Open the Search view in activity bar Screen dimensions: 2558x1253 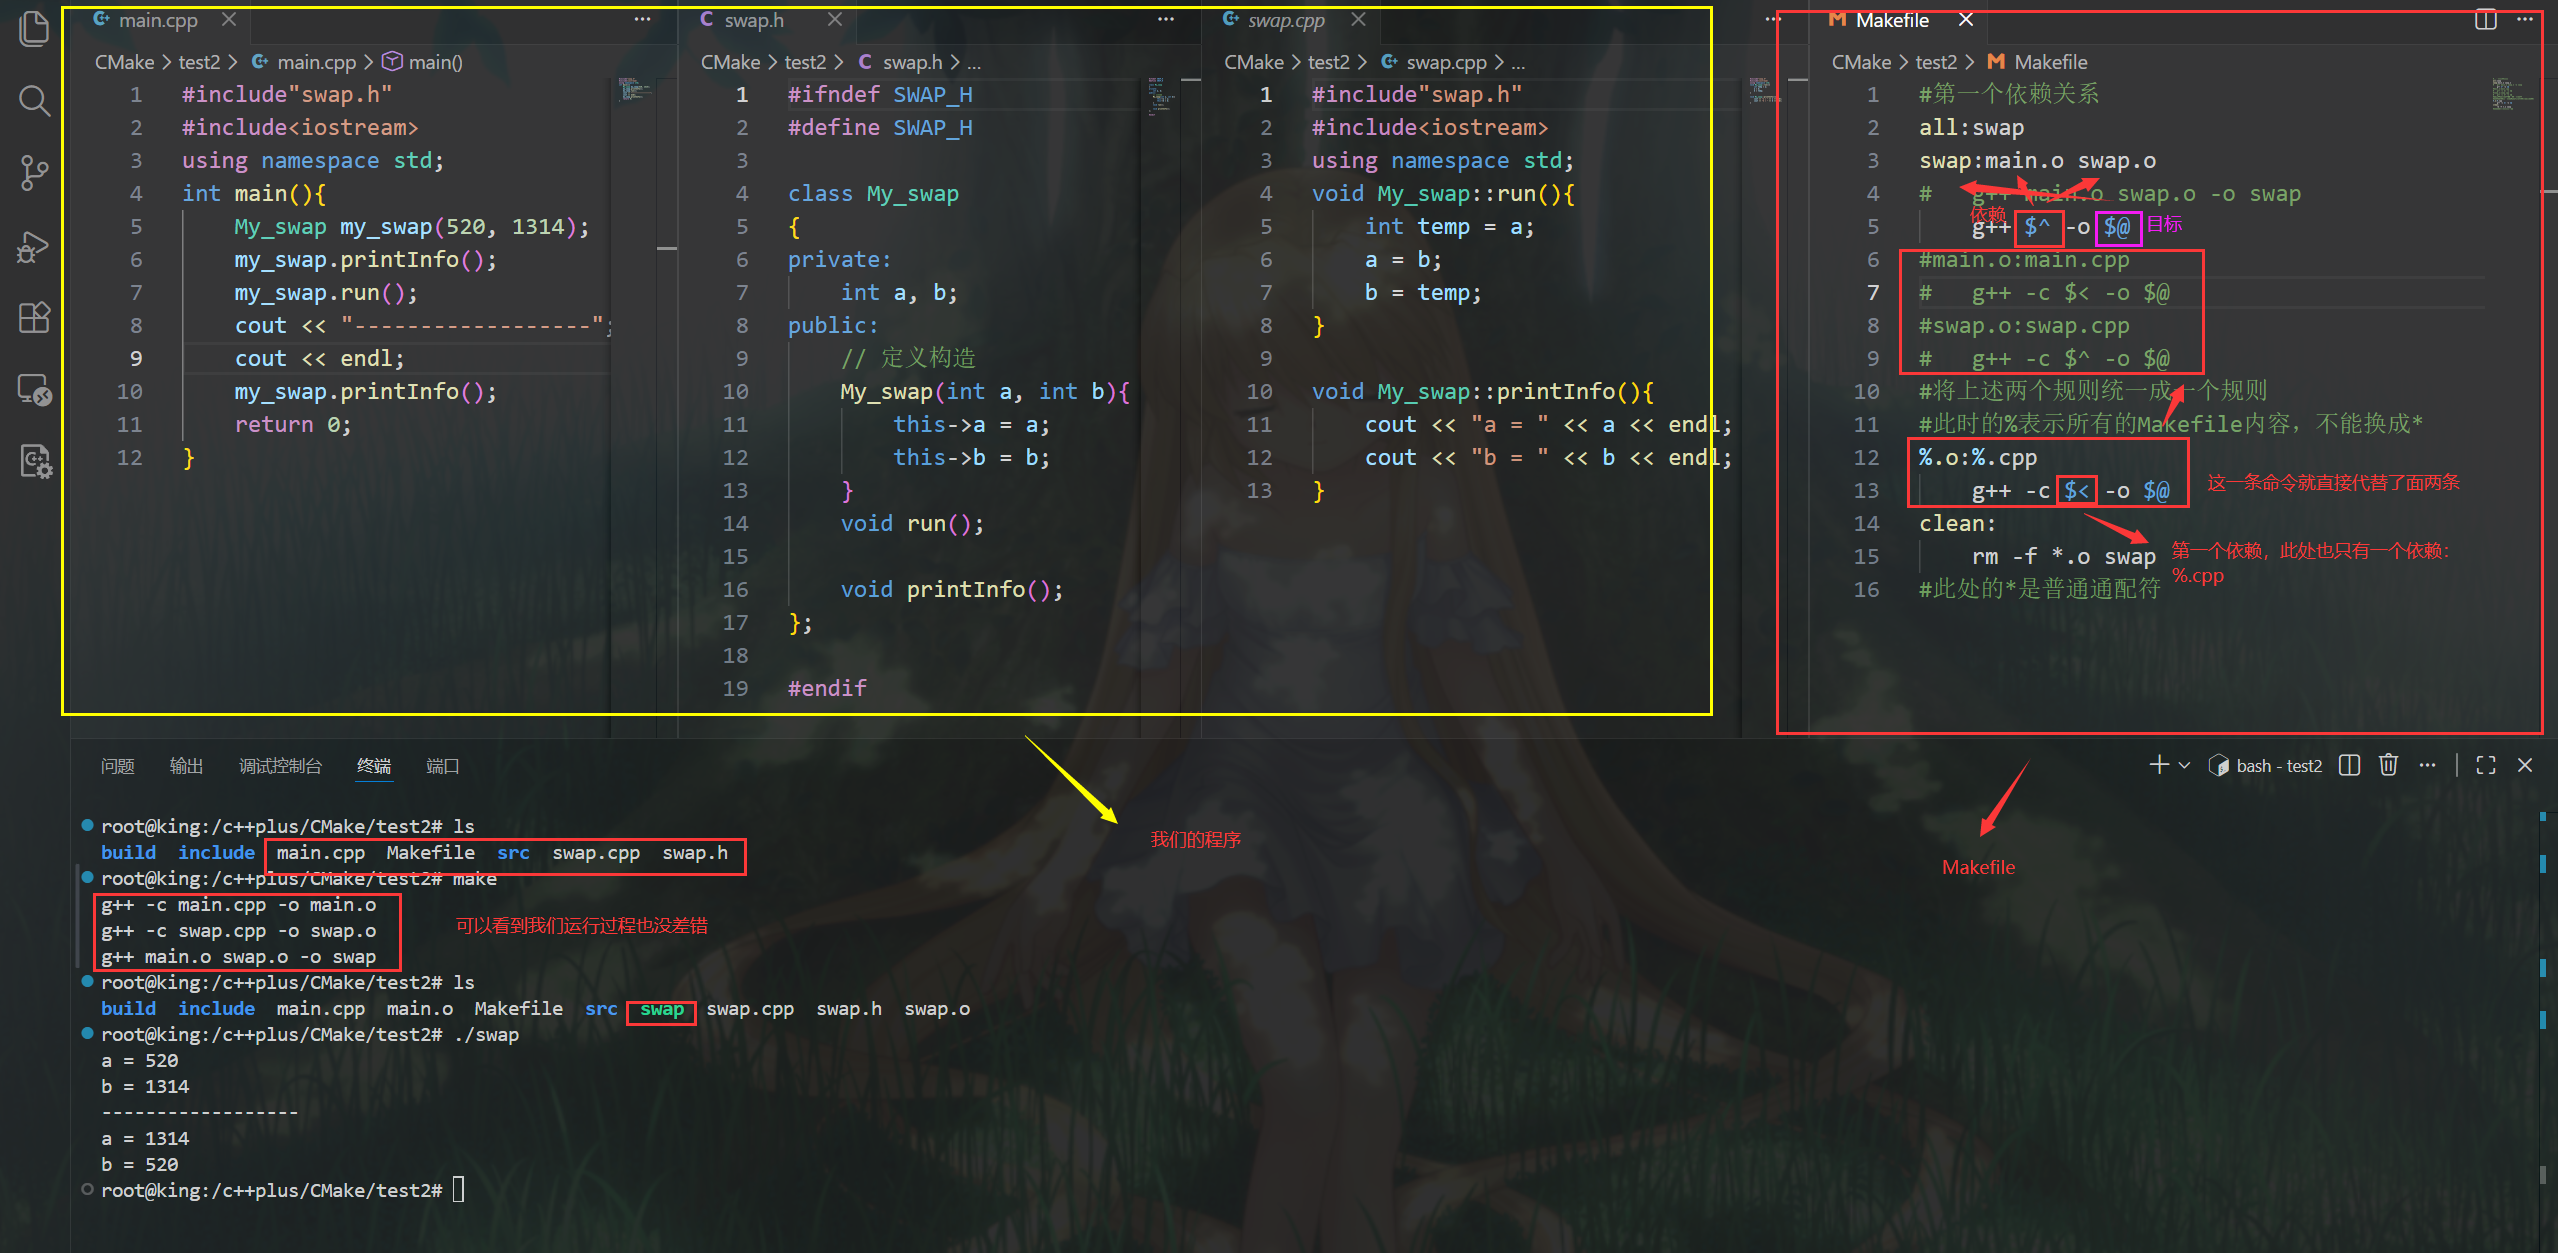pyautogui.click(x=34, y=100)
